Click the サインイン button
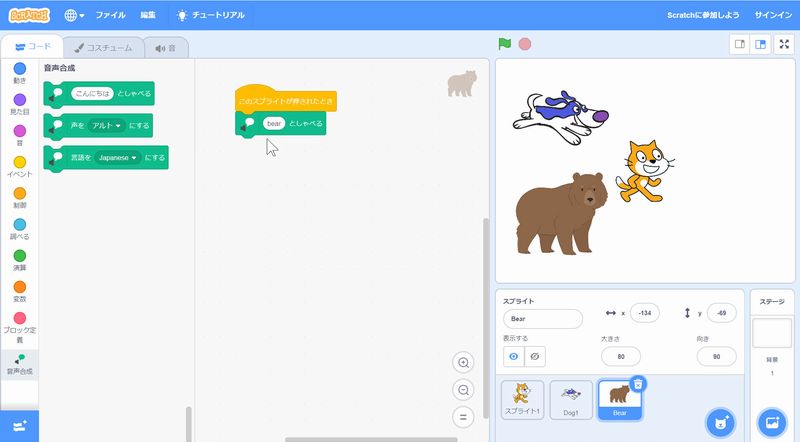 [772, 15]
